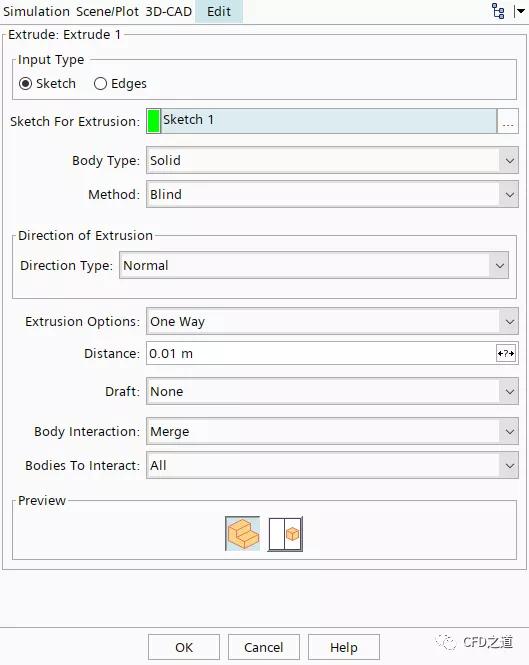Viewport: 529px width, 665px height.
Task: Open the Draft dropdown
Action: (332, 391)
